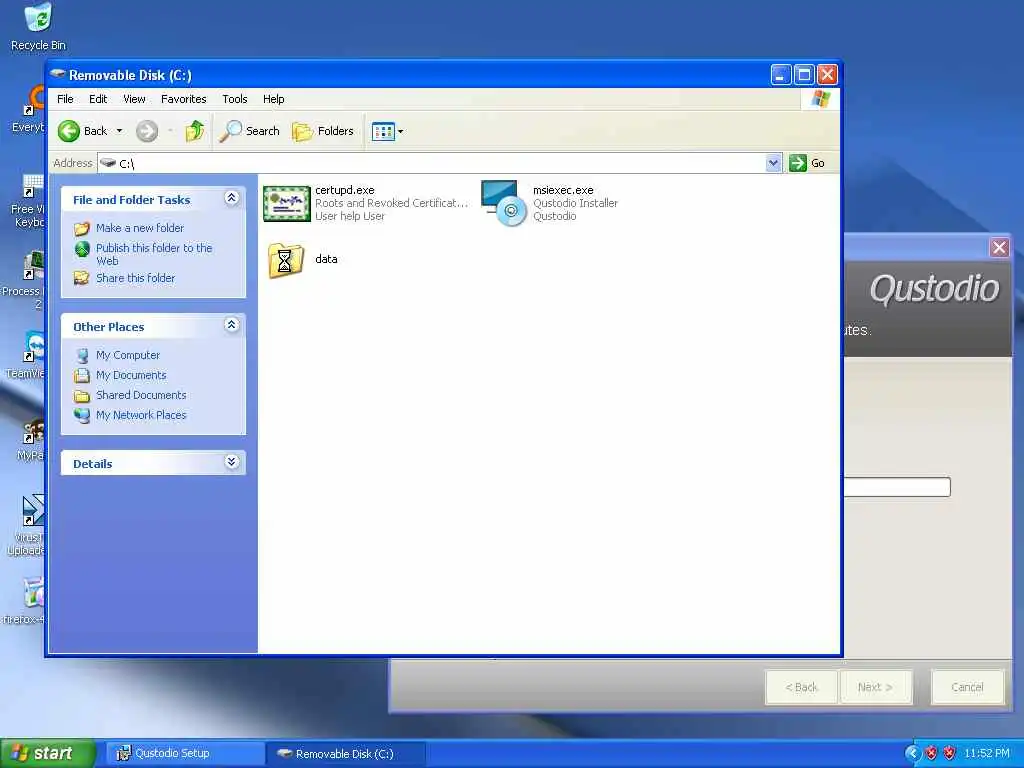Collapse the File and Folder Tasks panel
This screenshot has height=768, width=1024.
click(231, 199)
